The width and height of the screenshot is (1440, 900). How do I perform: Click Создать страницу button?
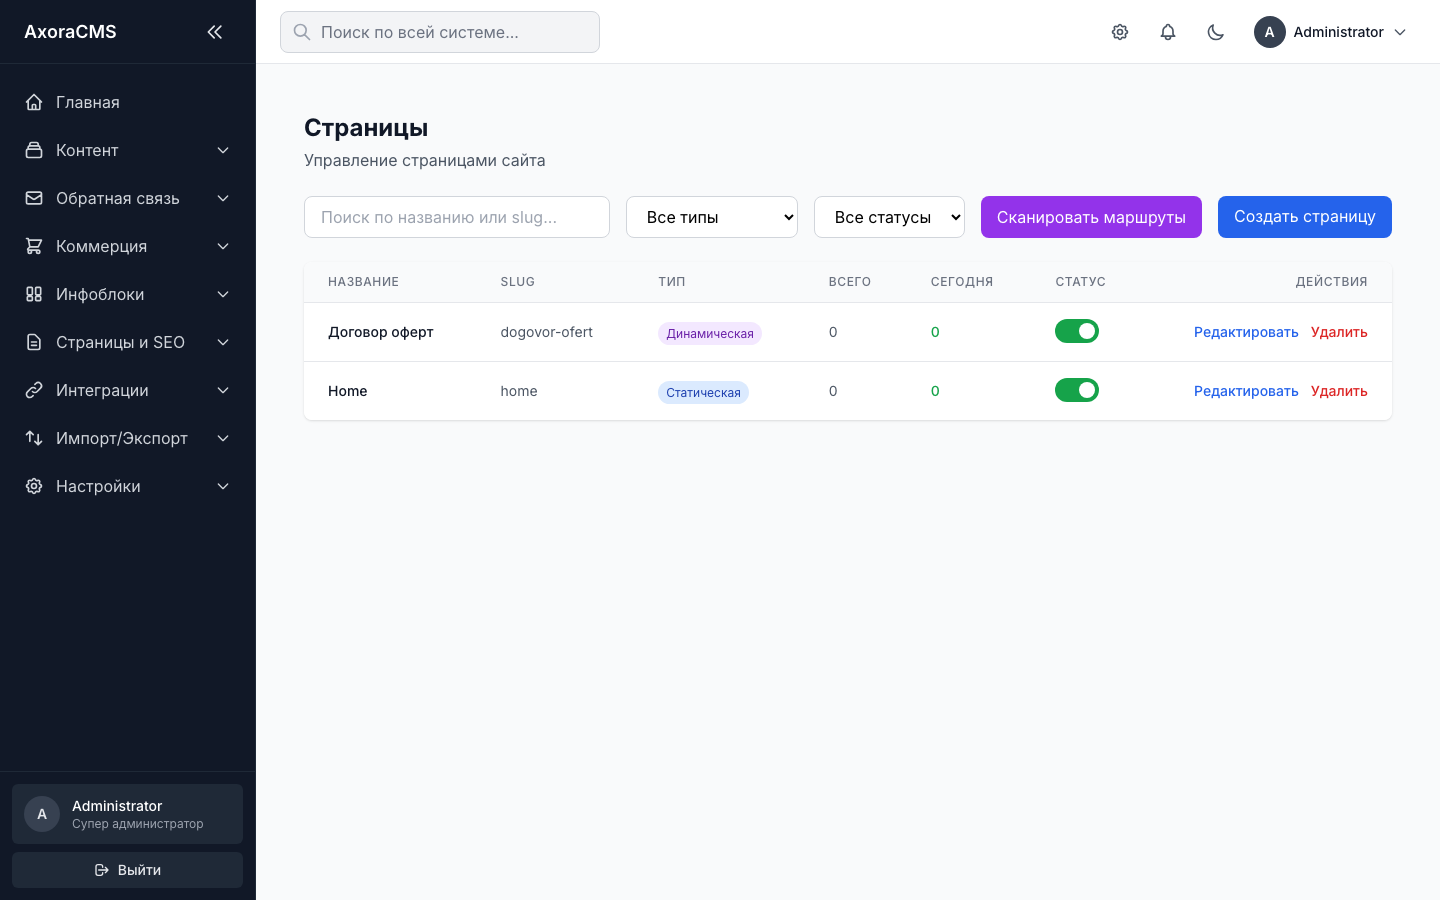pos(1305,217)
